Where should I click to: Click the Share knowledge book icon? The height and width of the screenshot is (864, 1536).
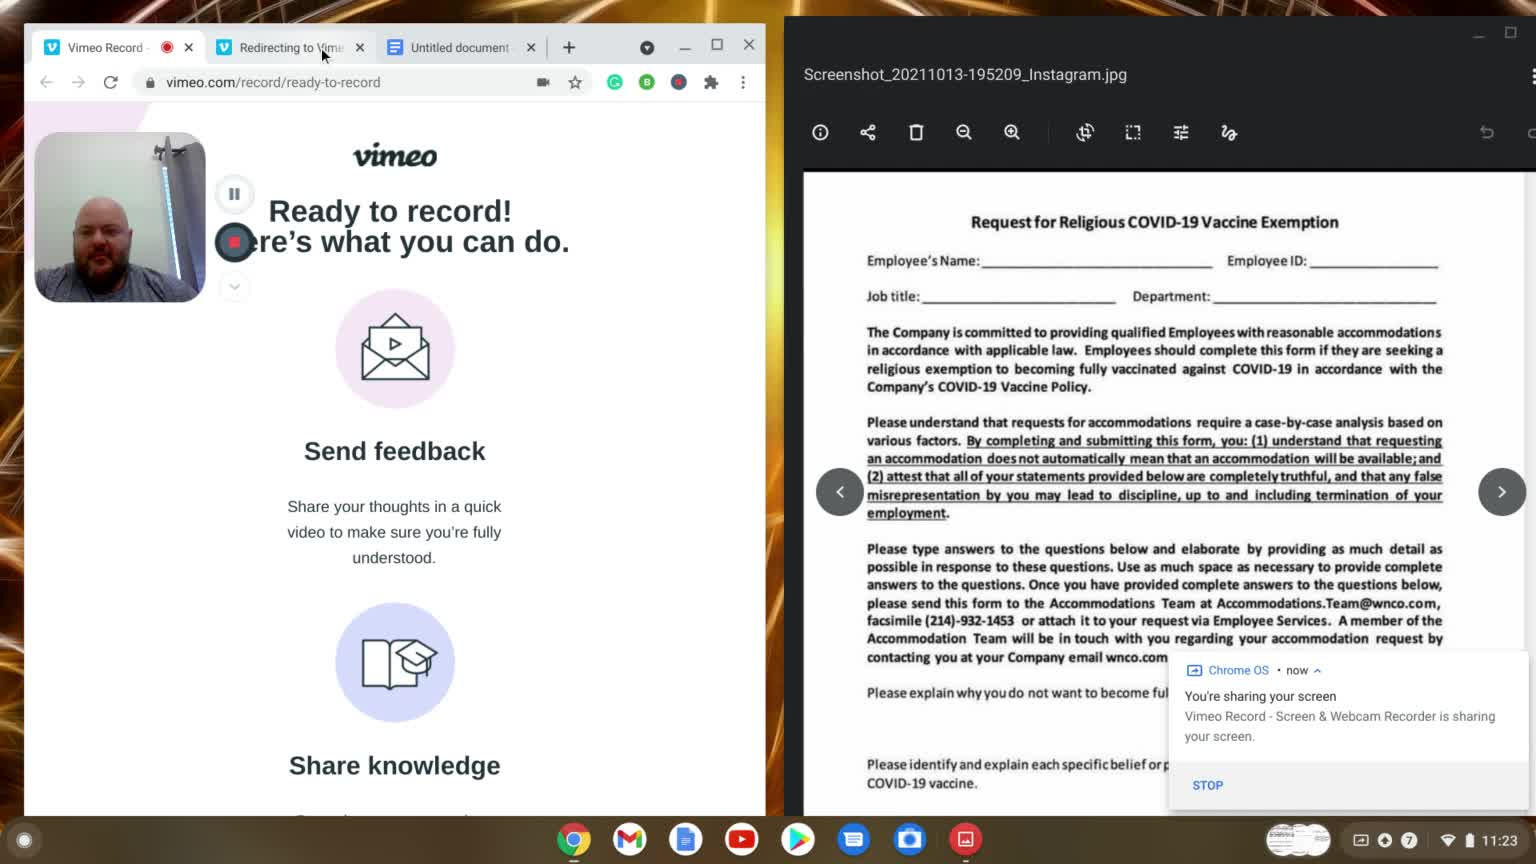point(395,662)
